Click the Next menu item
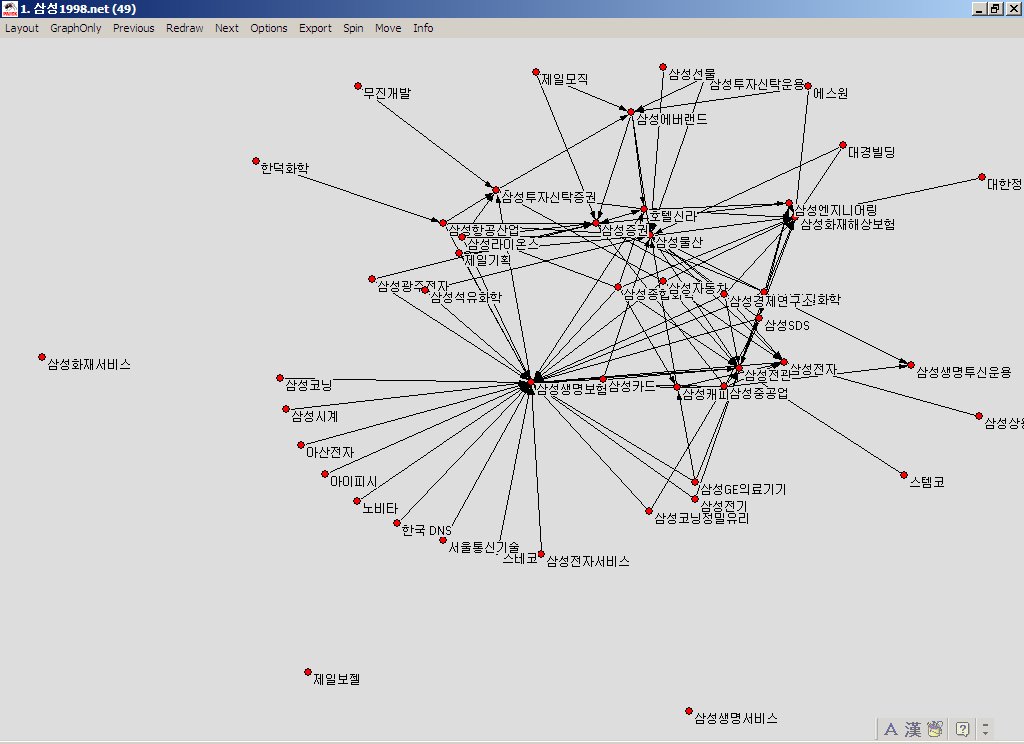This screenshot has height=744, width=1024. tap(227, 28)
